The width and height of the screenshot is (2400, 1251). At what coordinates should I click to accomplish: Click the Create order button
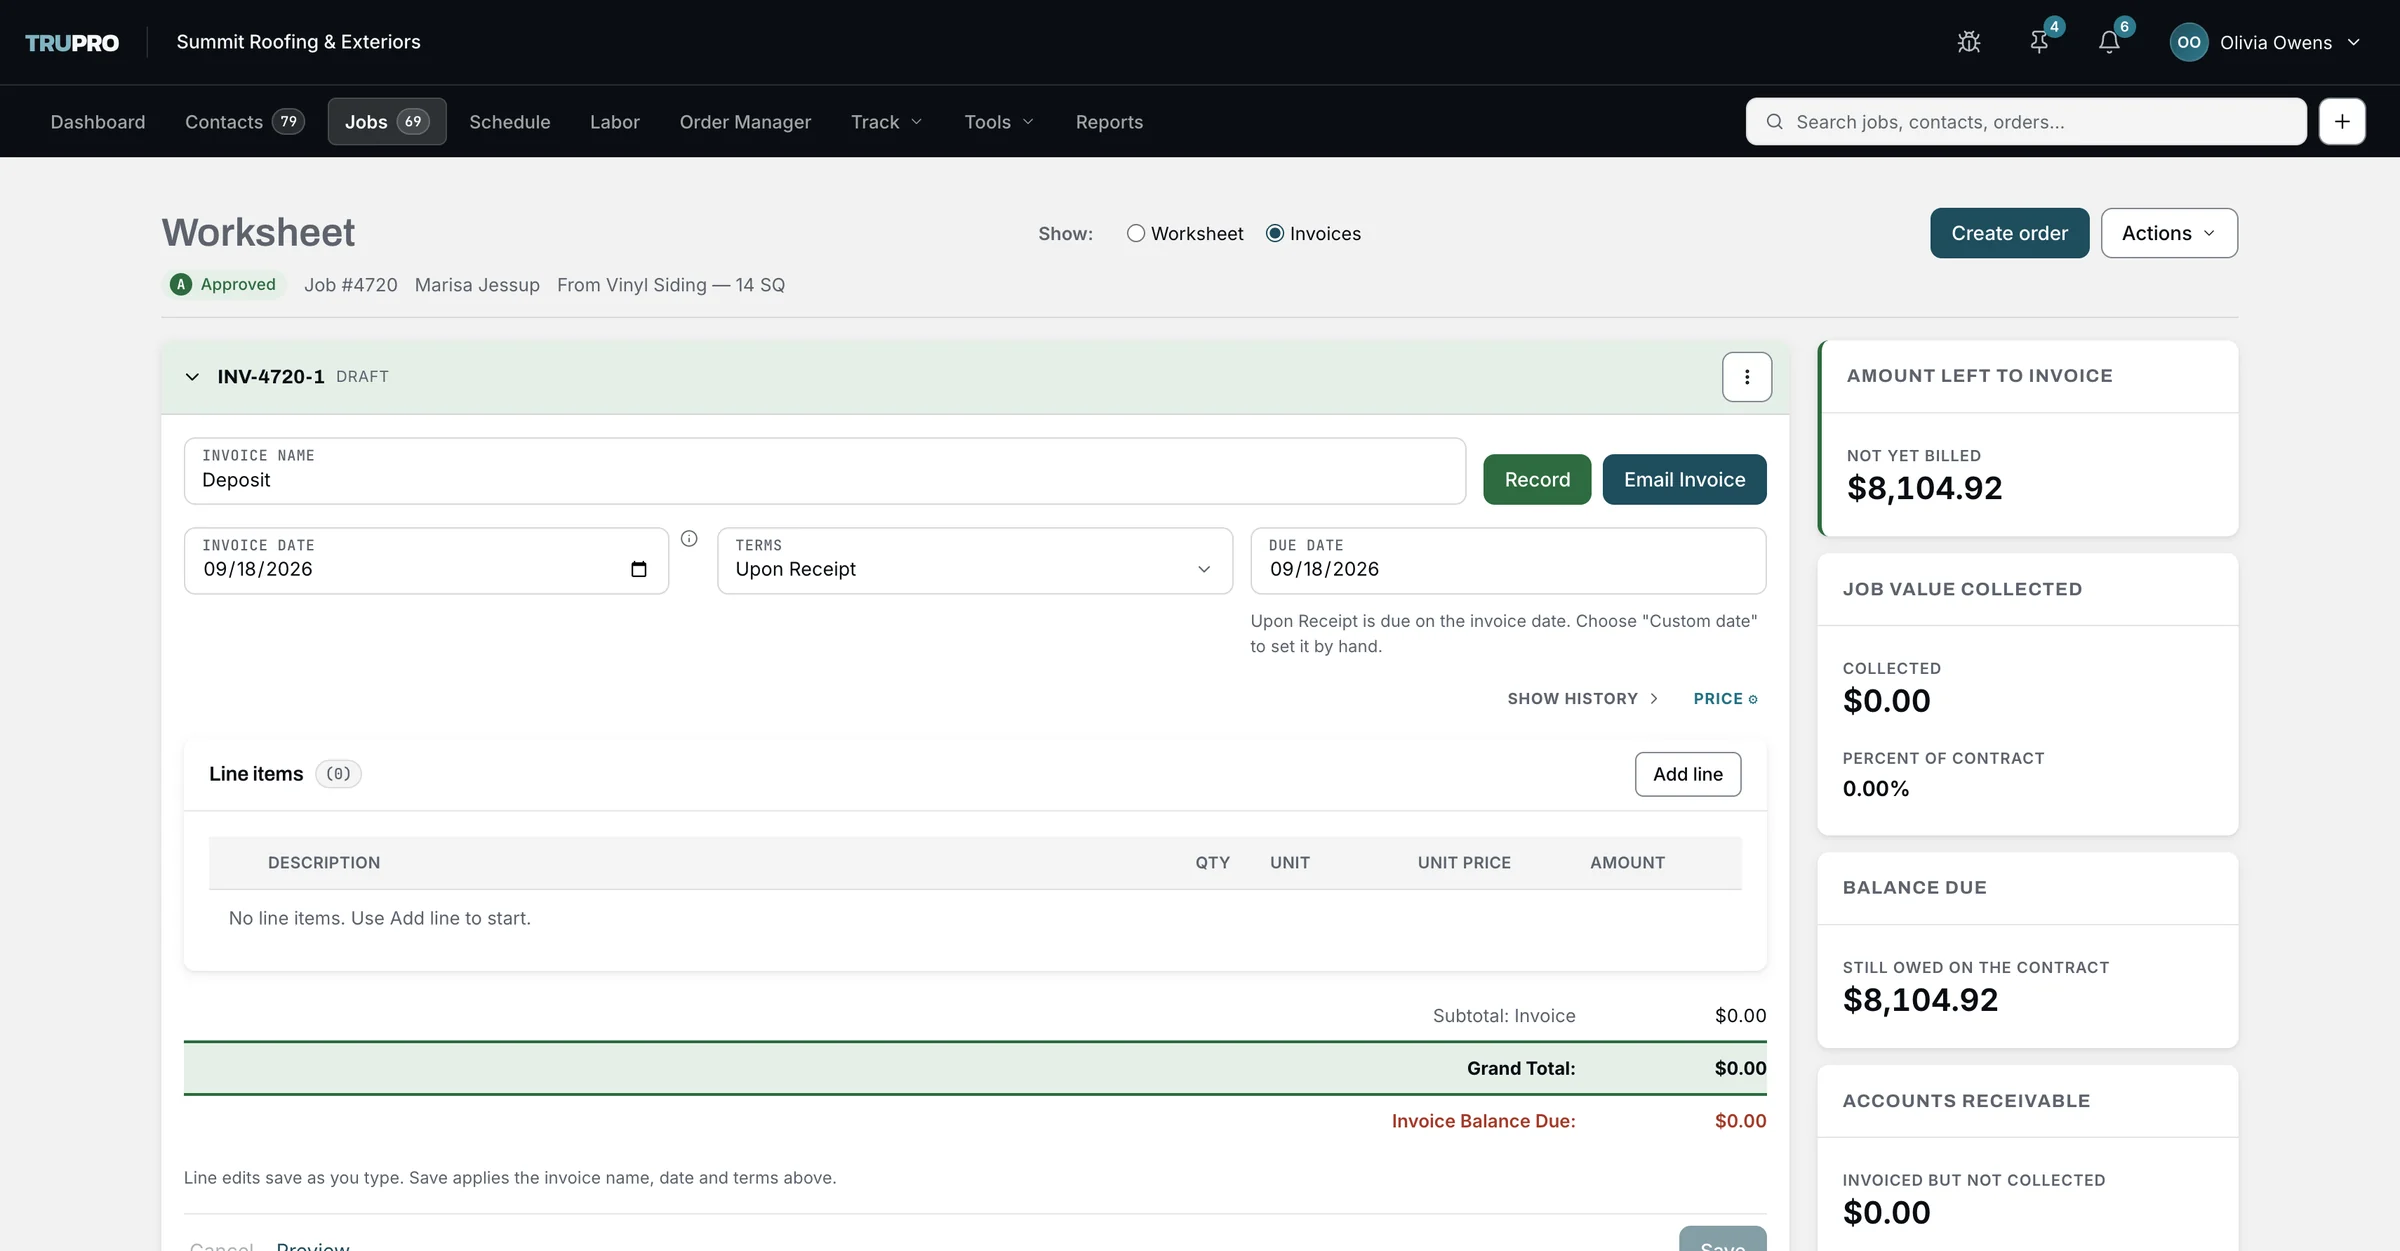[2009, 233]
